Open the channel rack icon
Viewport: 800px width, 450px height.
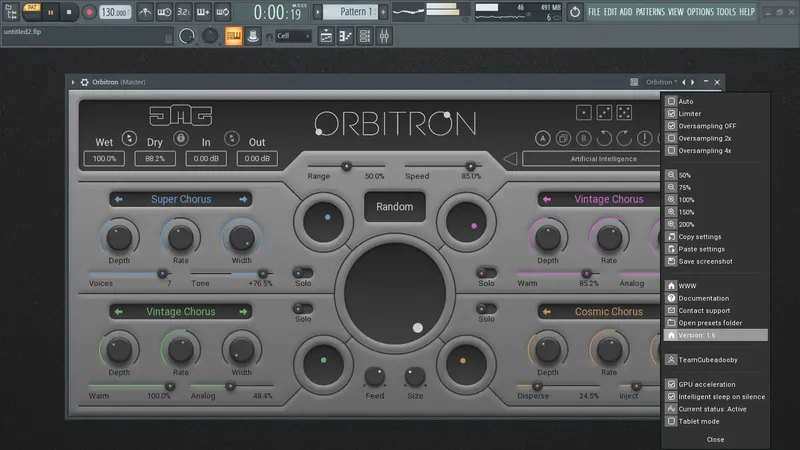tap(365, 36)
